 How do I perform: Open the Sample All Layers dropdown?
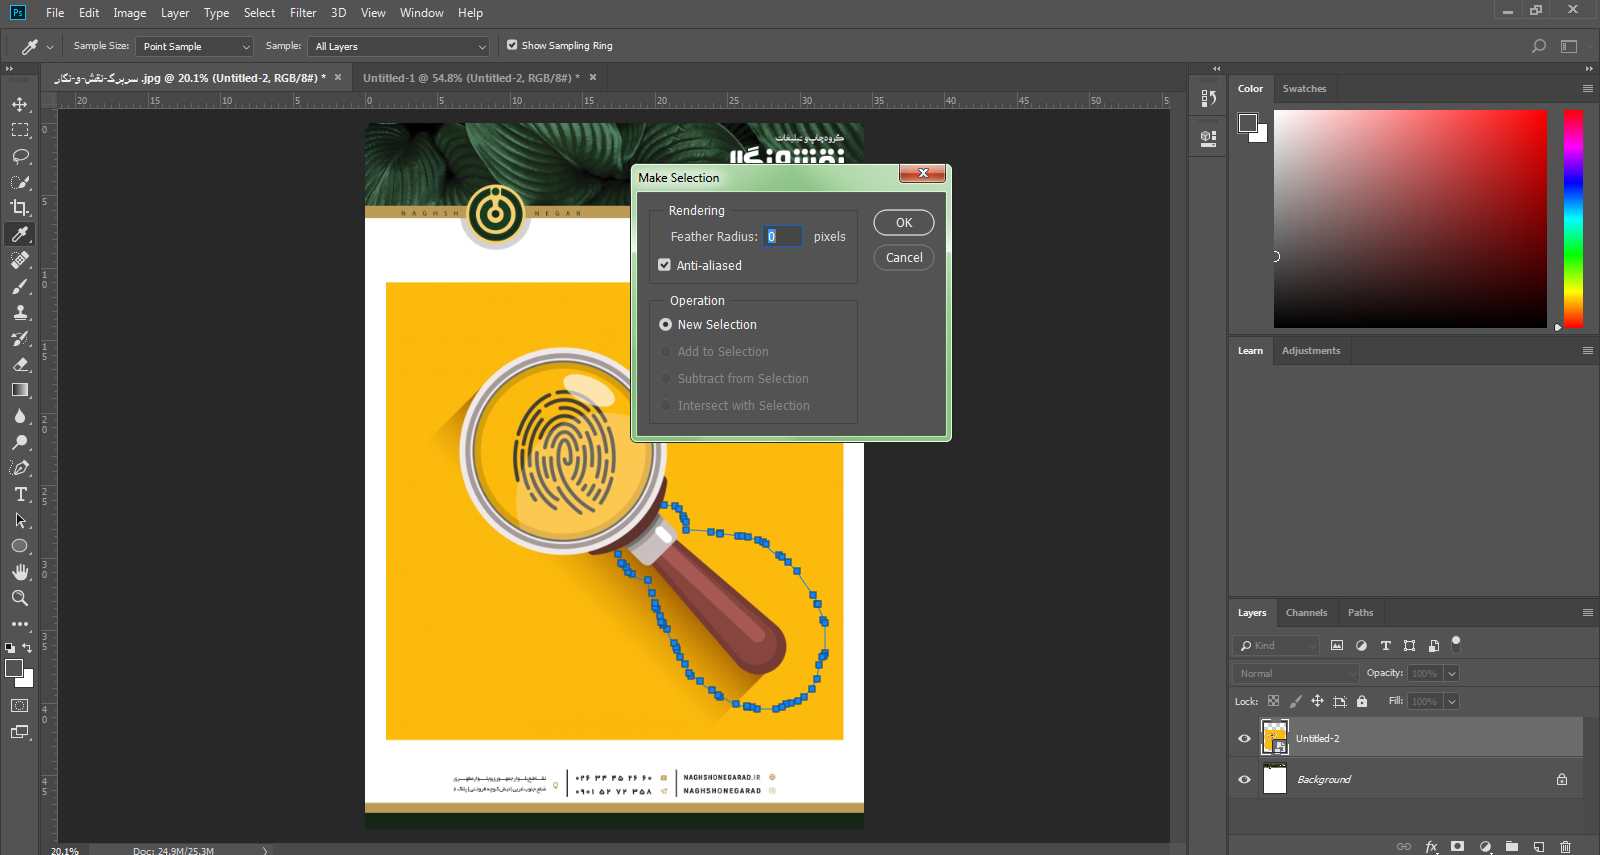pos(399,46)
